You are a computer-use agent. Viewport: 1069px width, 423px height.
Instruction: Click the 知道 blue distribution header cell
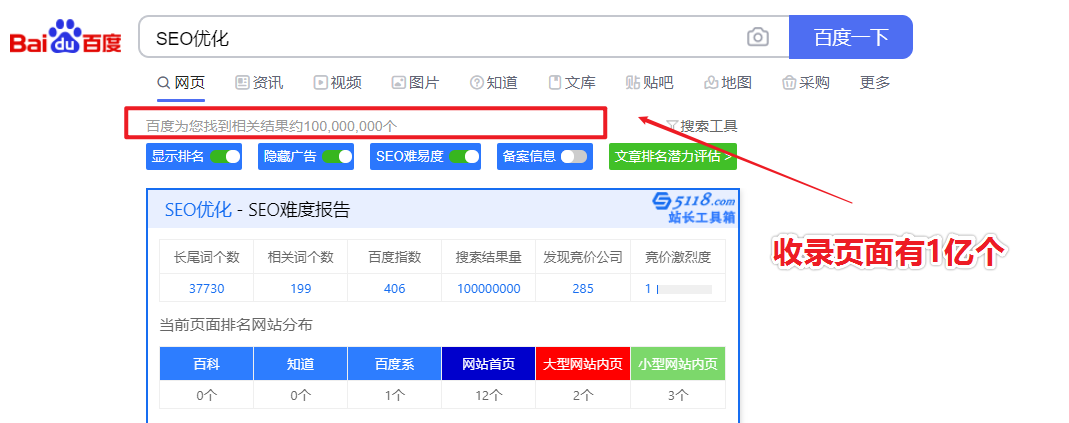click(x=301, y=364)
